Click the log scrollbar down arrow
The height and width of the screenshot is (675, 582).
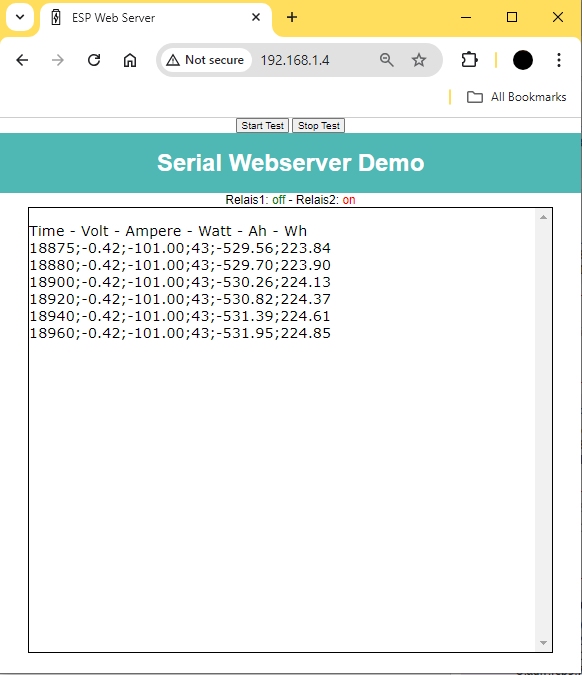click(543, 643)
